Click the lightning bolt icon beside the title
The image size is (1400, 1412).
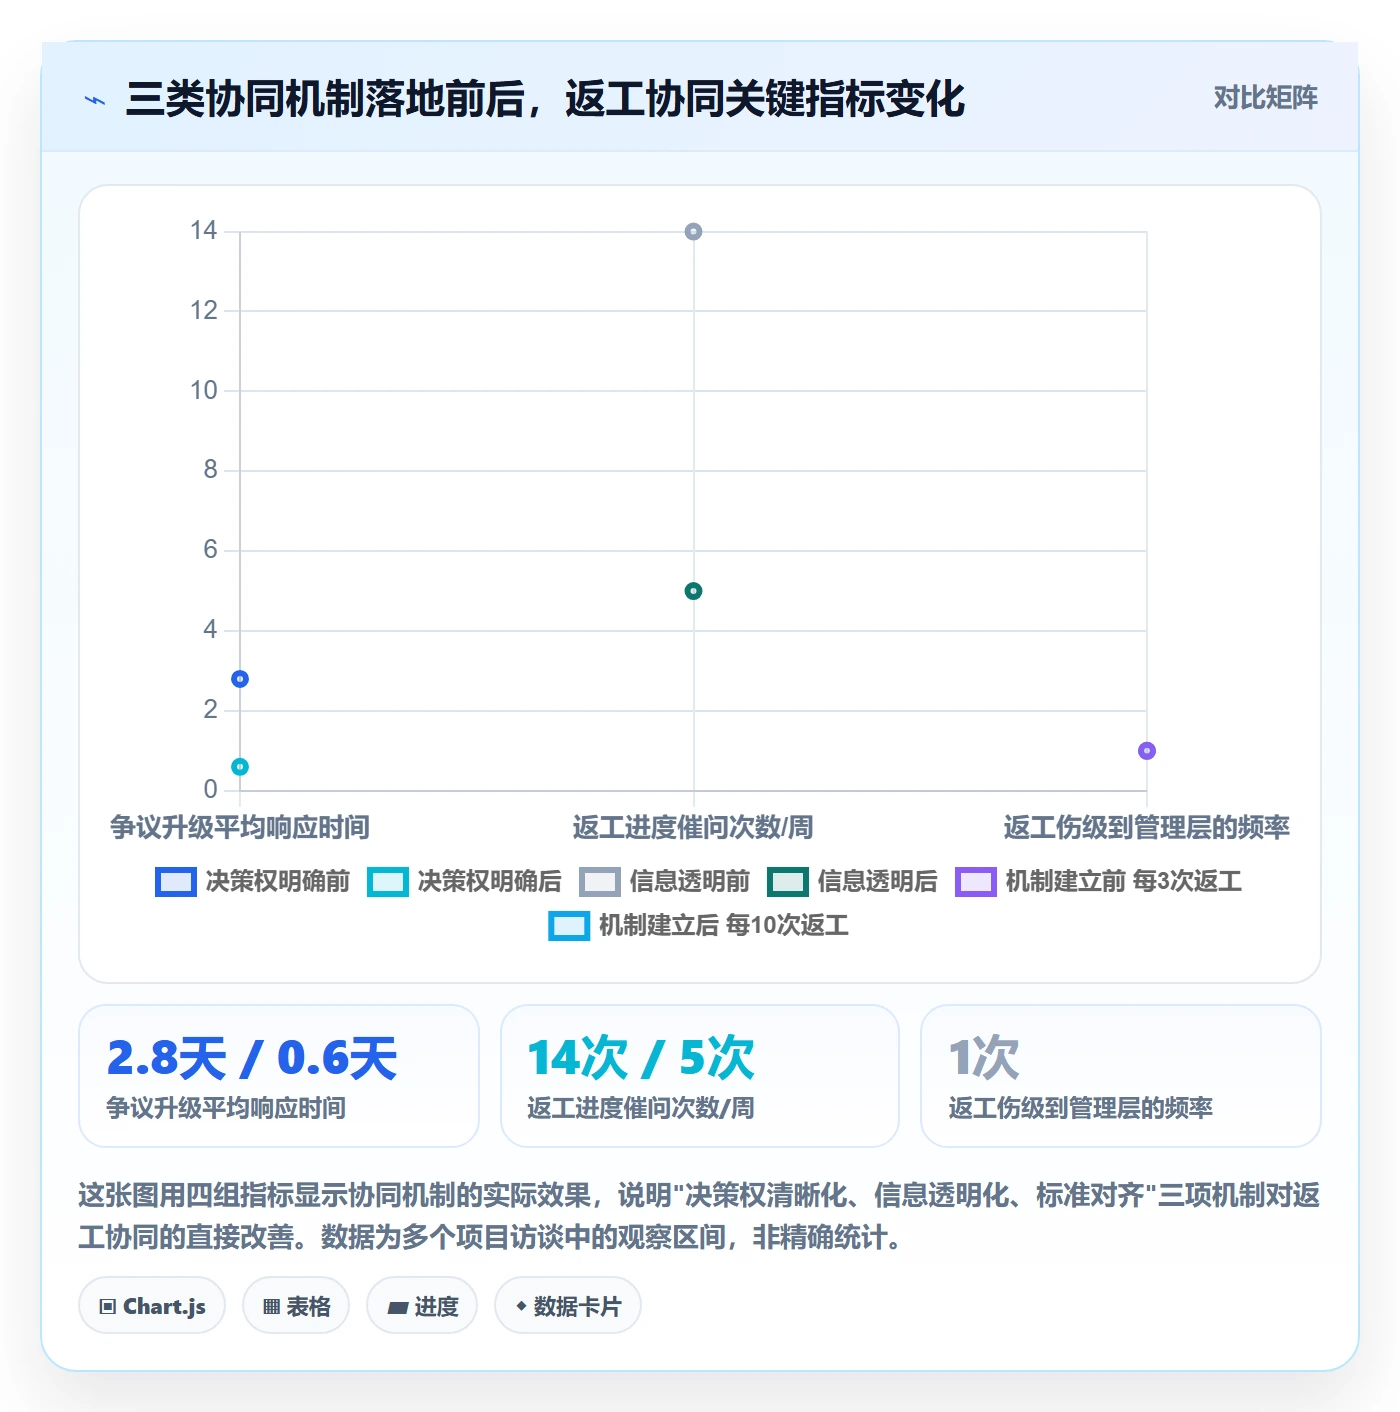pos(95,99)
